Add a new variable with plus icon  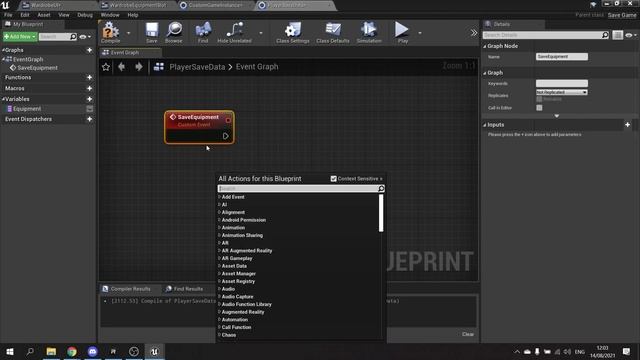(x=89, y=99)
